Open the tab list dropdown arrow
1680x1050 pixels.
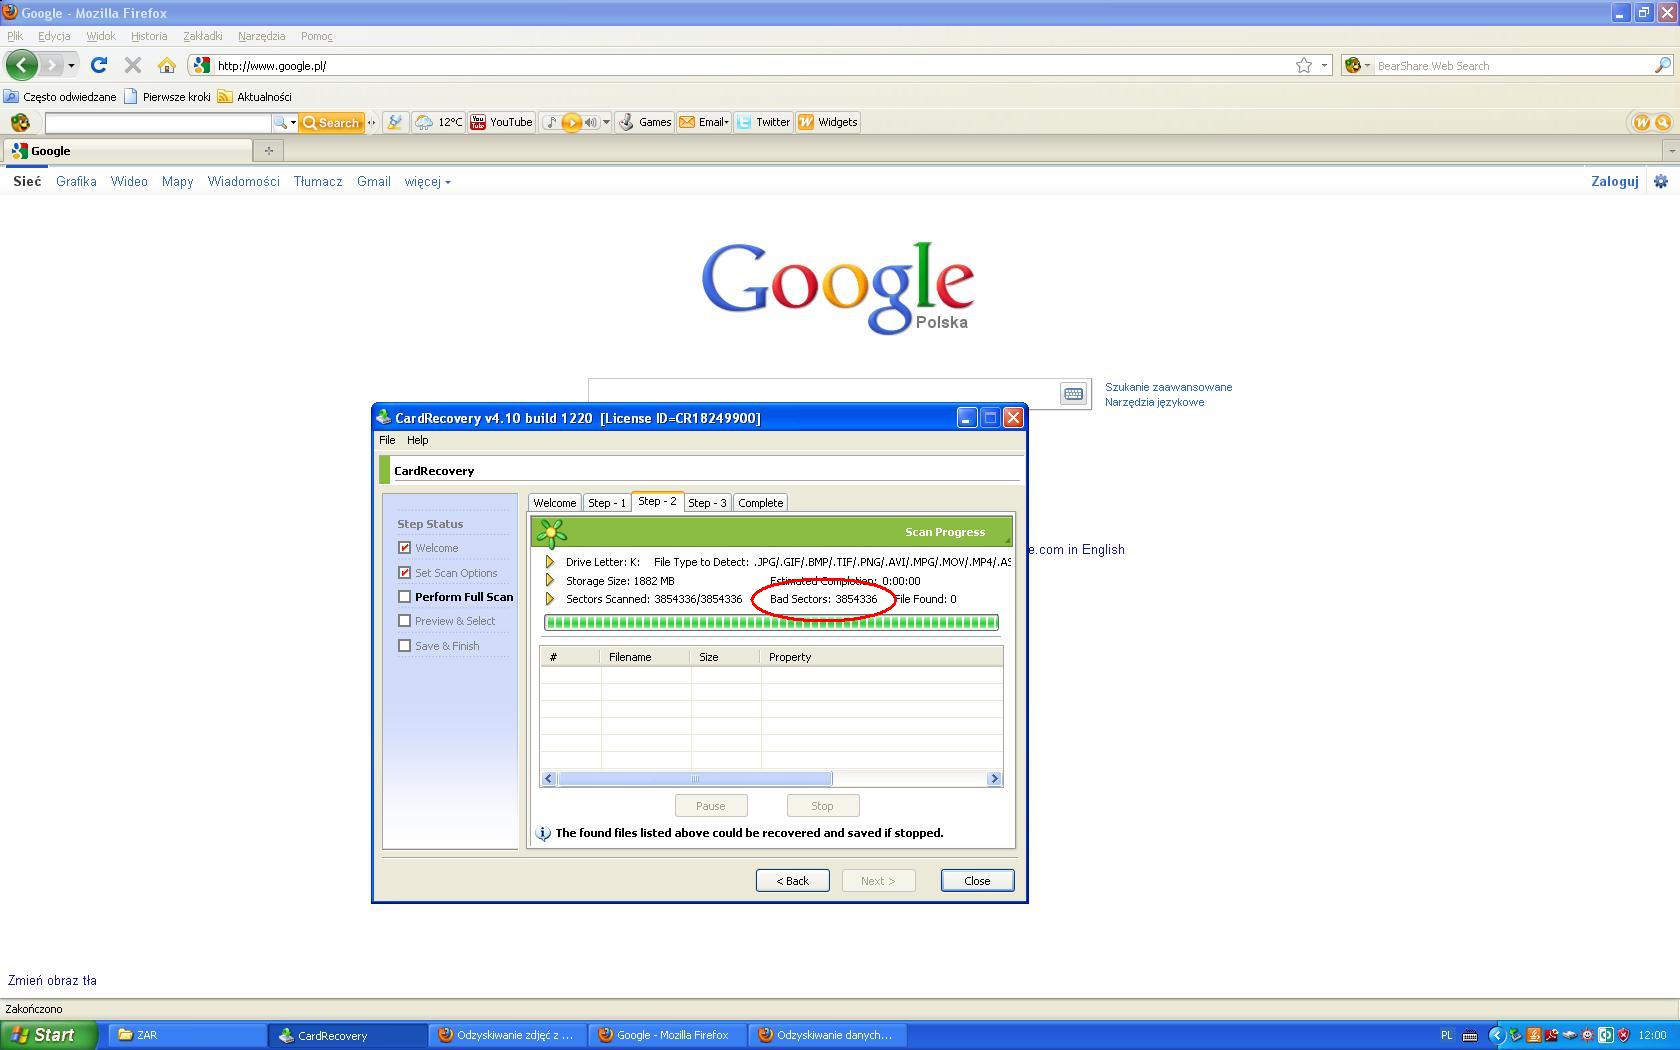[x=1671, y=151]
